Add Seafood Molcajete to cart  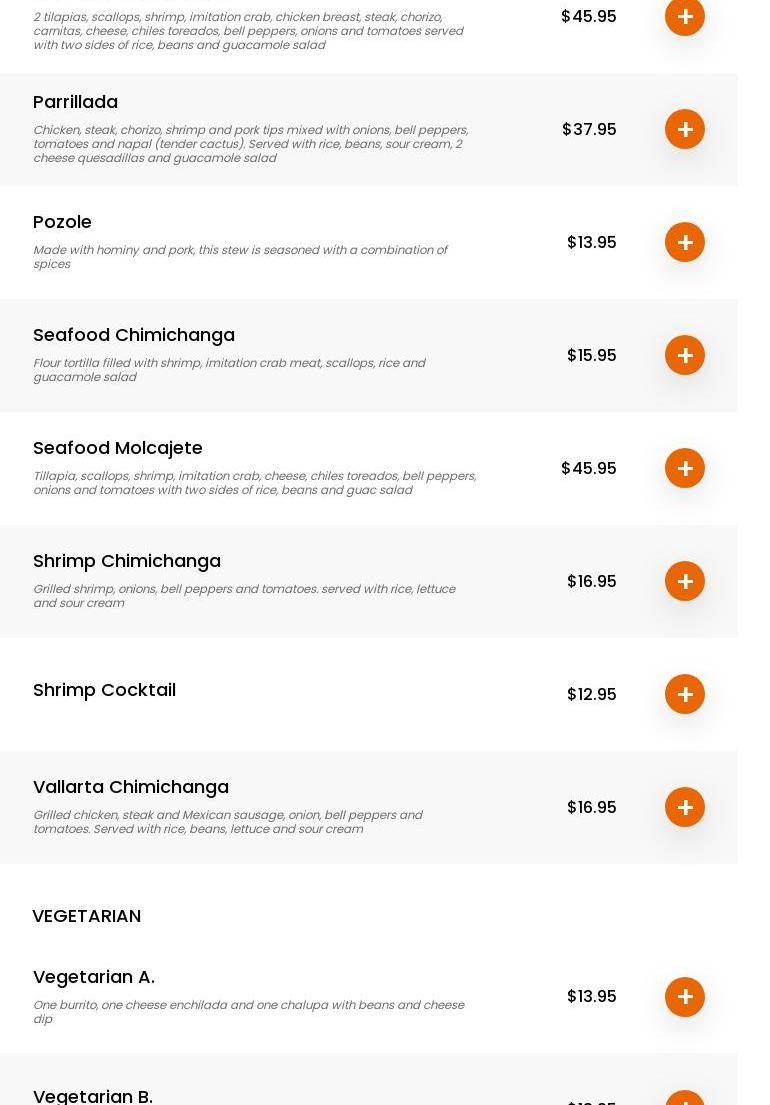(x=685, y=468)
